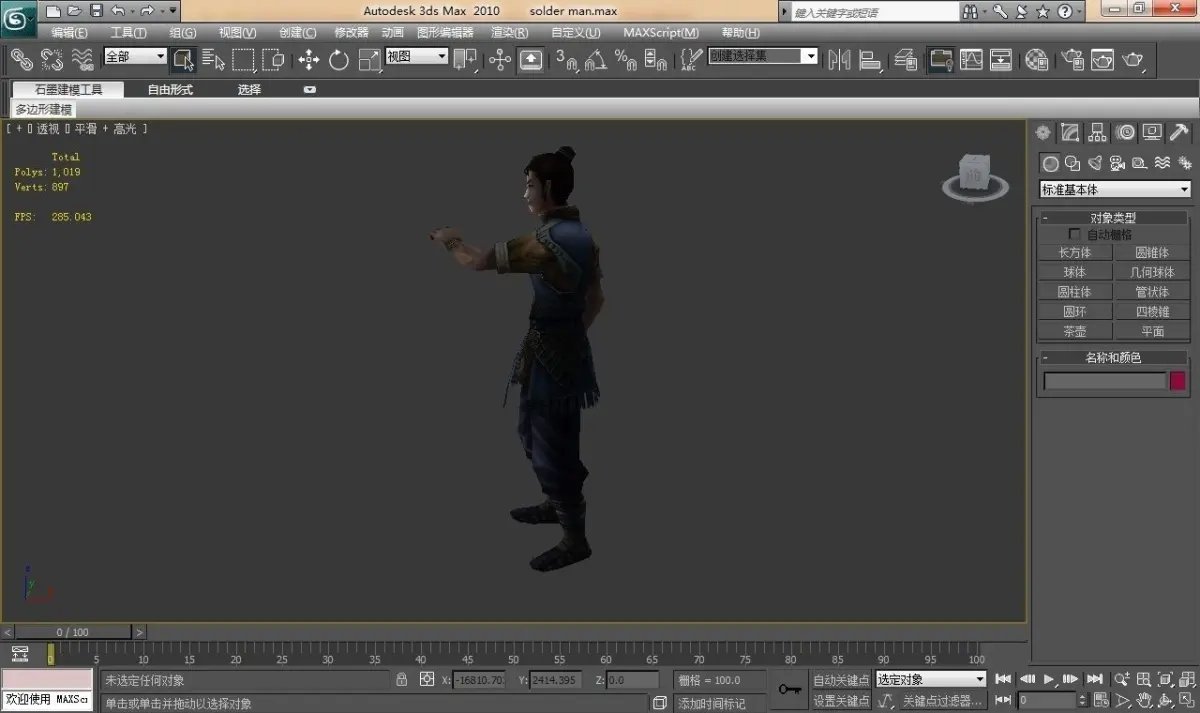
Task: Open the Layer Manager icon
Action: pos(906,59)
